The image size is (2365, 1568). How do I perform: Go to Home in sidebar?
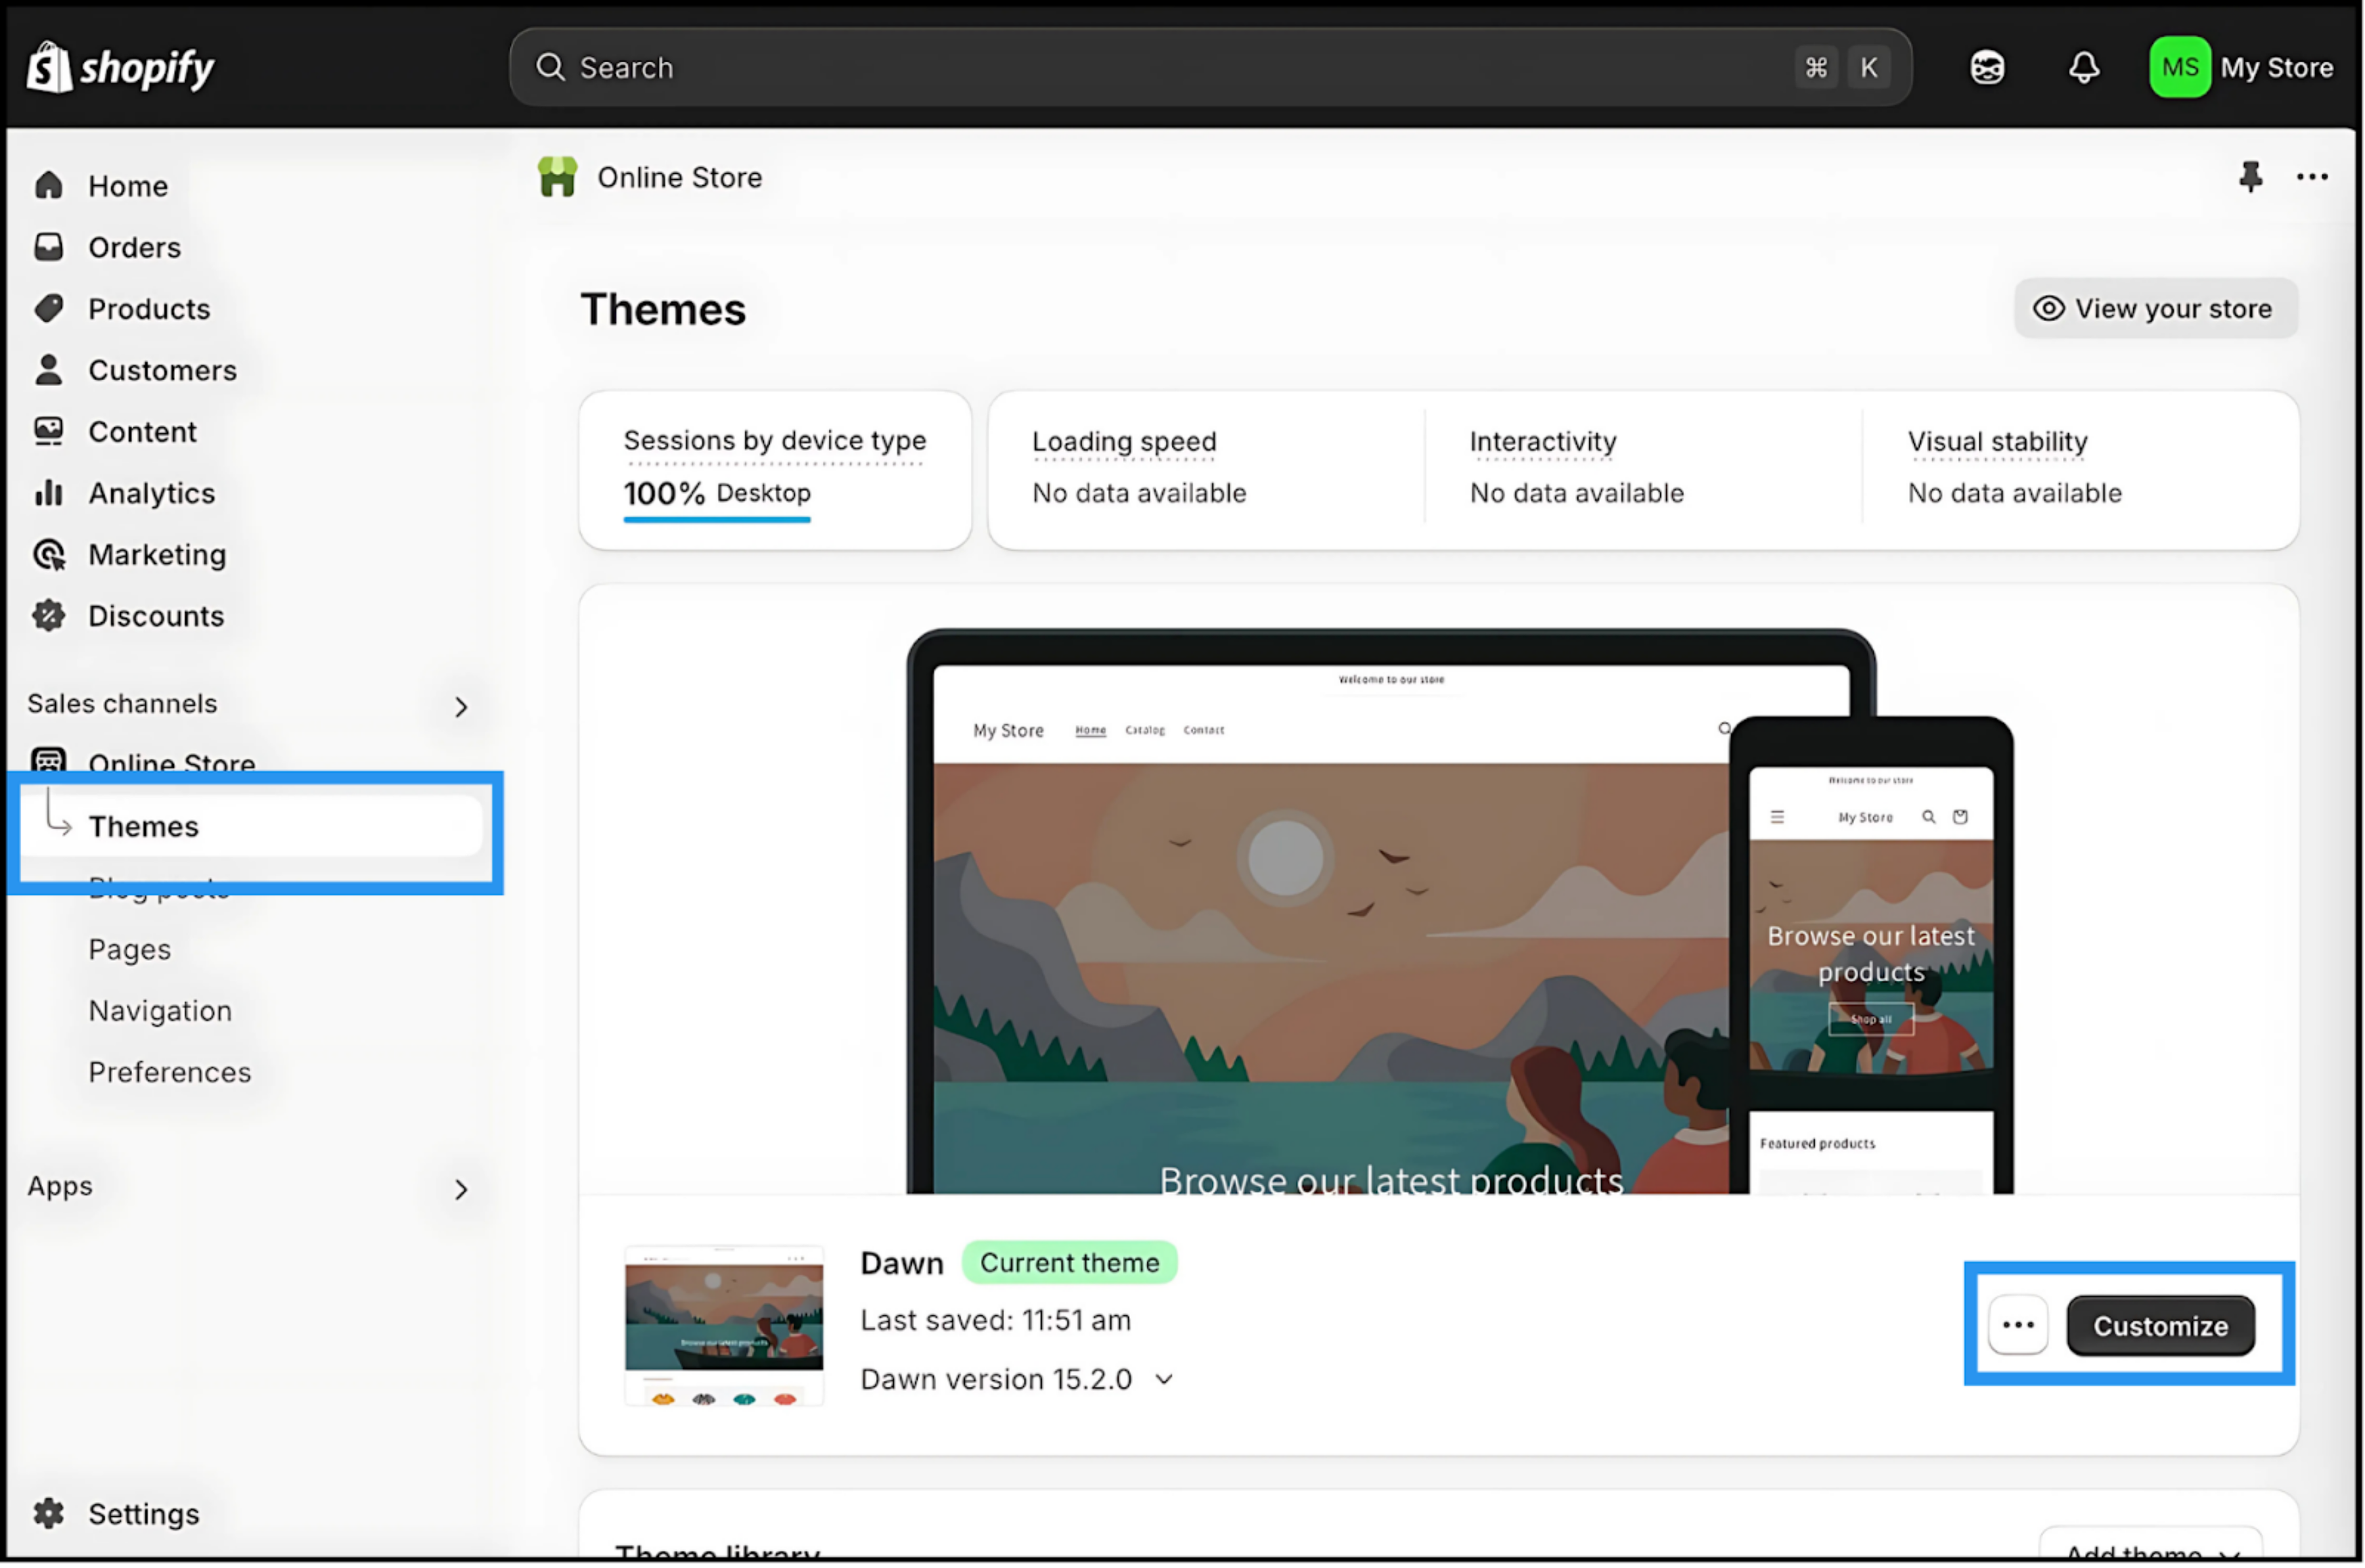(128, 186)
